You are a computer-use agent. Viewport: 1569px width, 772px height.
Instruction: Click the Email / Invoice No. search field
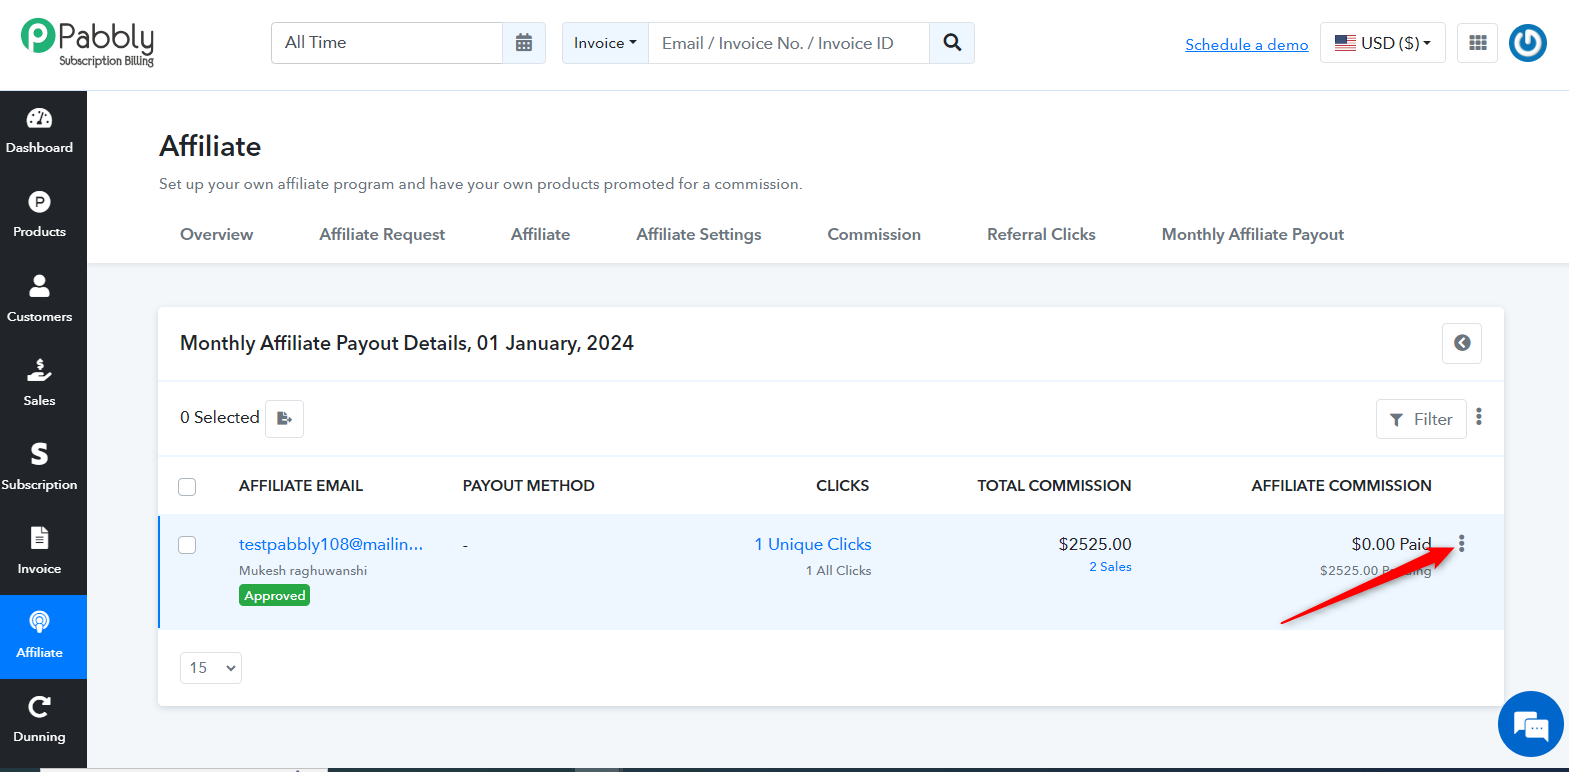pyautogui.click(x=789, y=43)
